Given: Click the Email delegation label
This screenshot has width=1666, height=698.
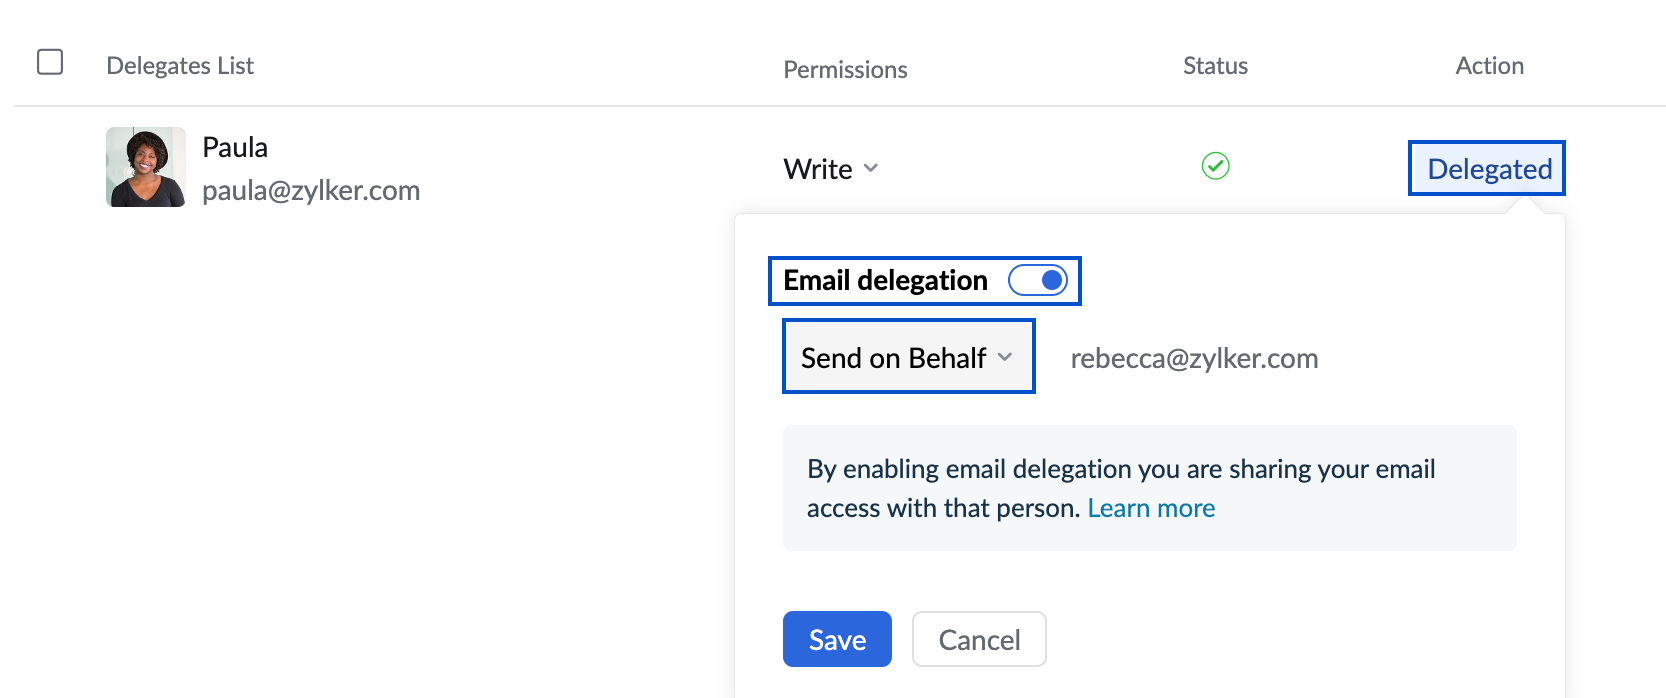Looking at the screenshot, I should pyautogui.click(x=885, y=281).
